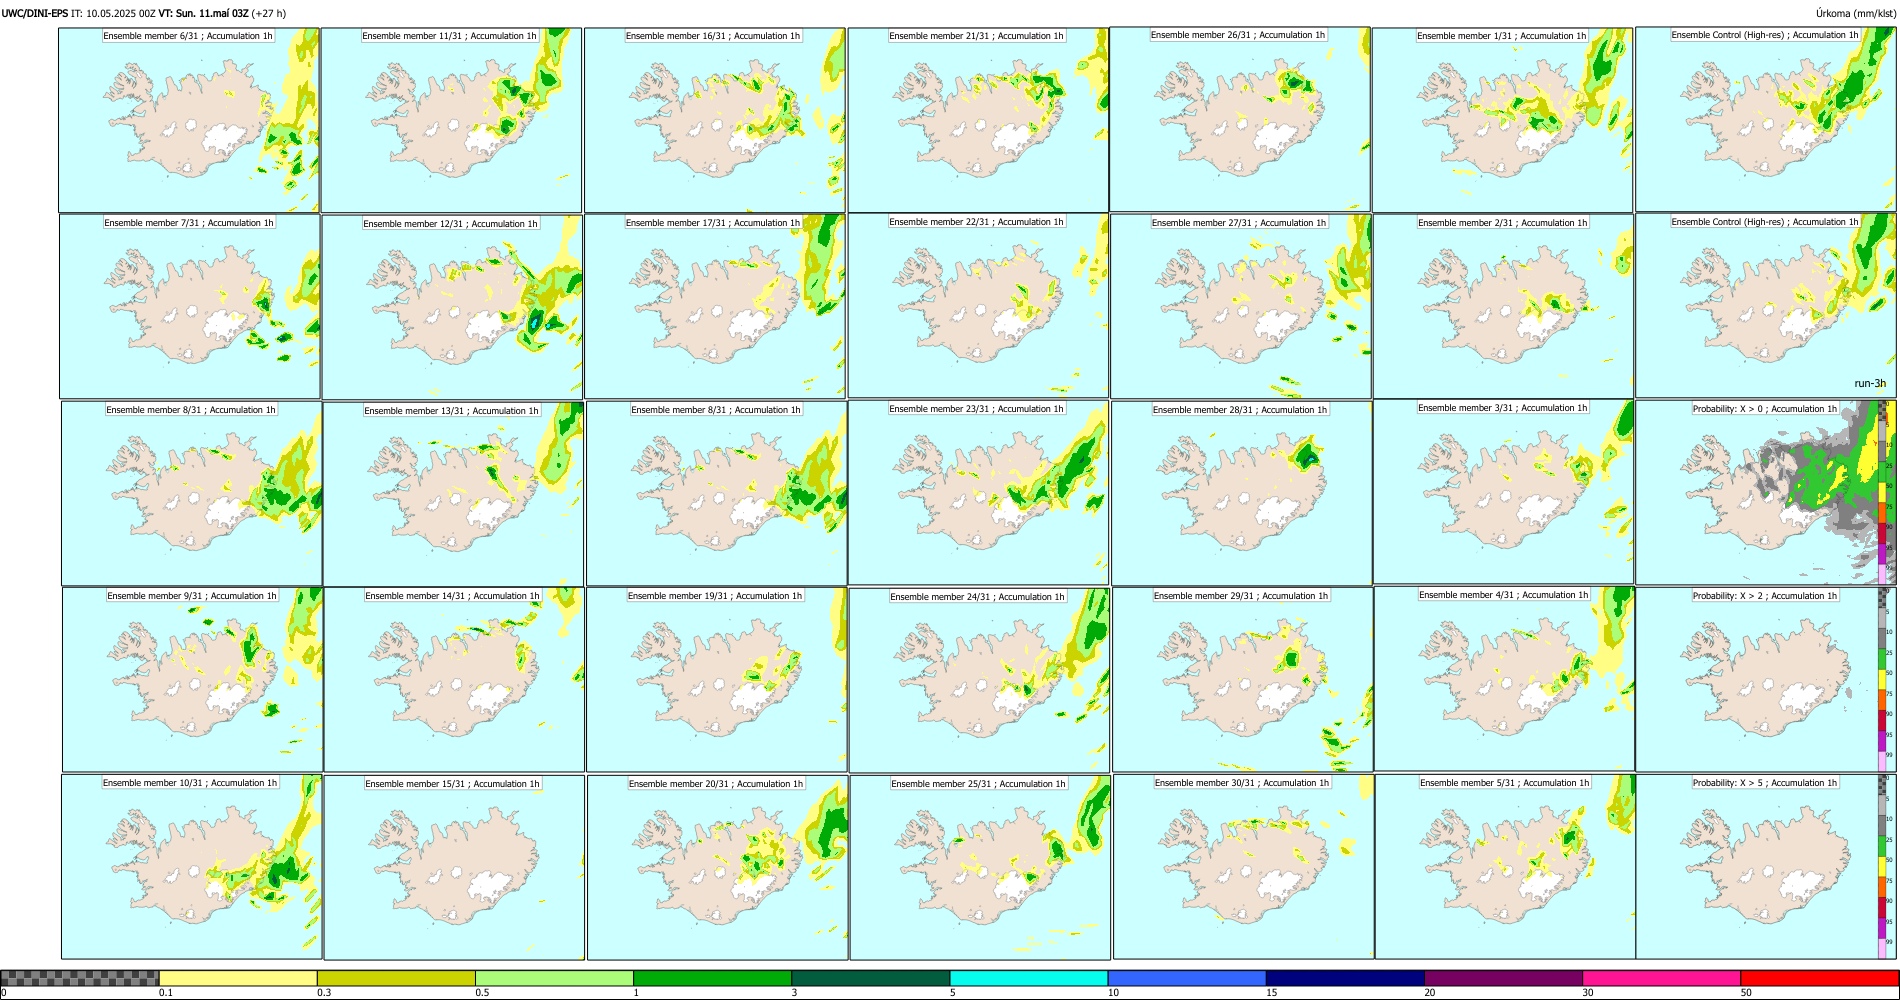The image size is (1900, 1000).
Task: Pick the Ensemble member 27/31 map panel
Action: click(x=1241, y=306)
